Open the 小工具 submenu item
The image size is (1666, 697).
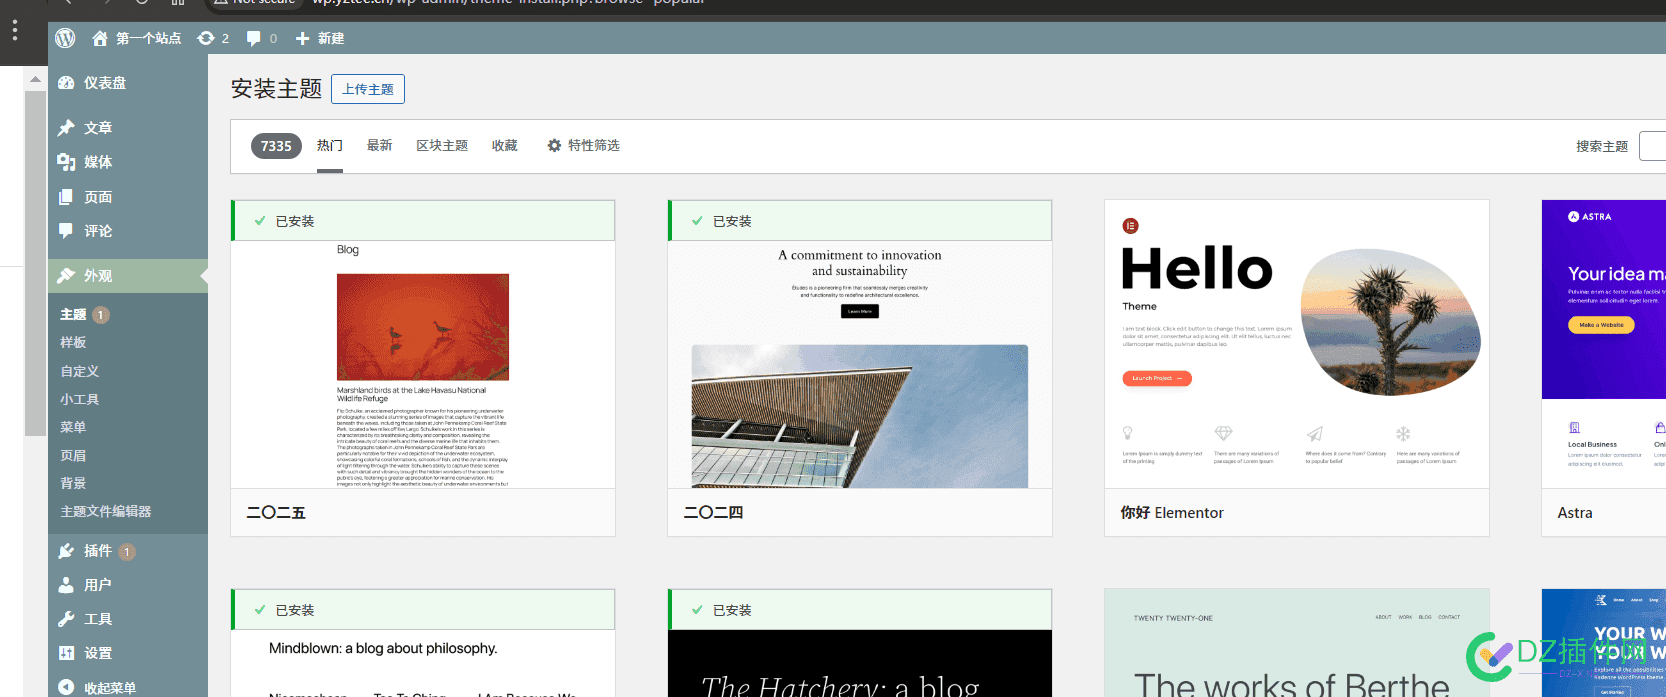coord(80,399)
